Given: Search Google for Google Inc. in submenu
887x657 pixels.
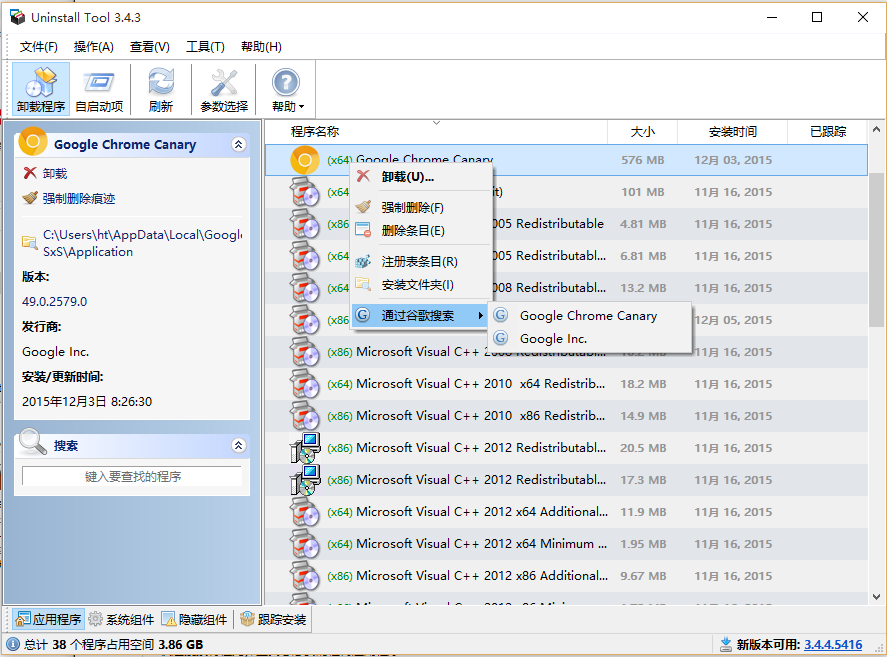Looking at the screenshot, I should pyautogui.click(x=553, y=339).
